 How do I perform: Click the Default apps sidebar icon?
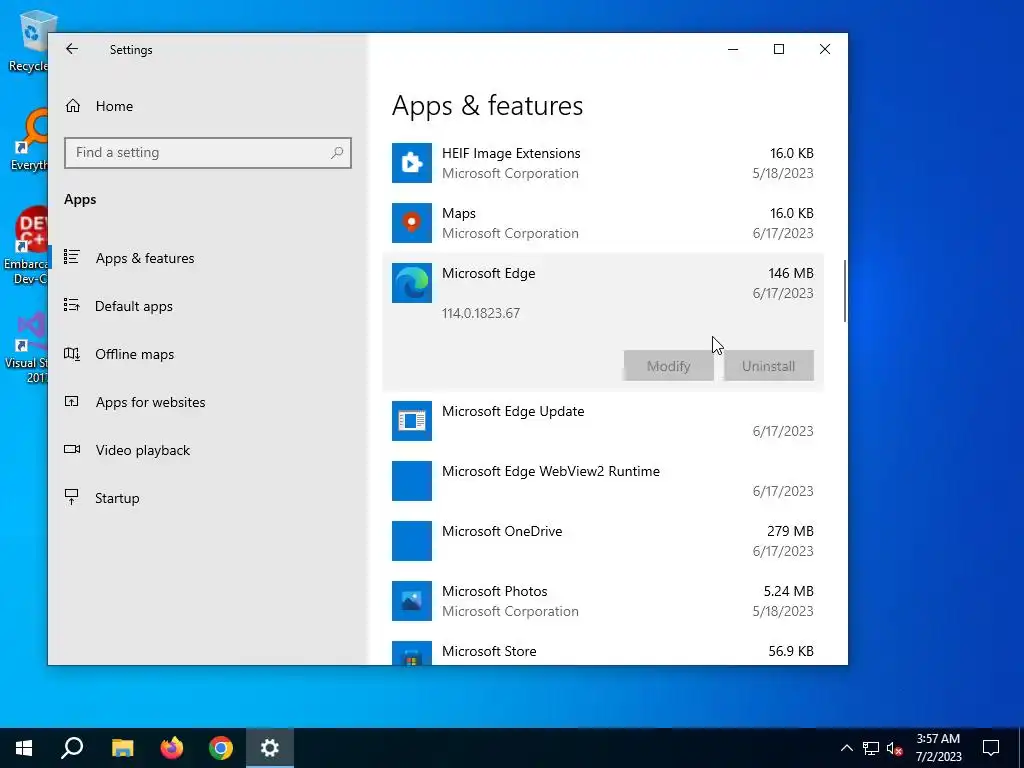pyautogui.click(x=72, y=305)
